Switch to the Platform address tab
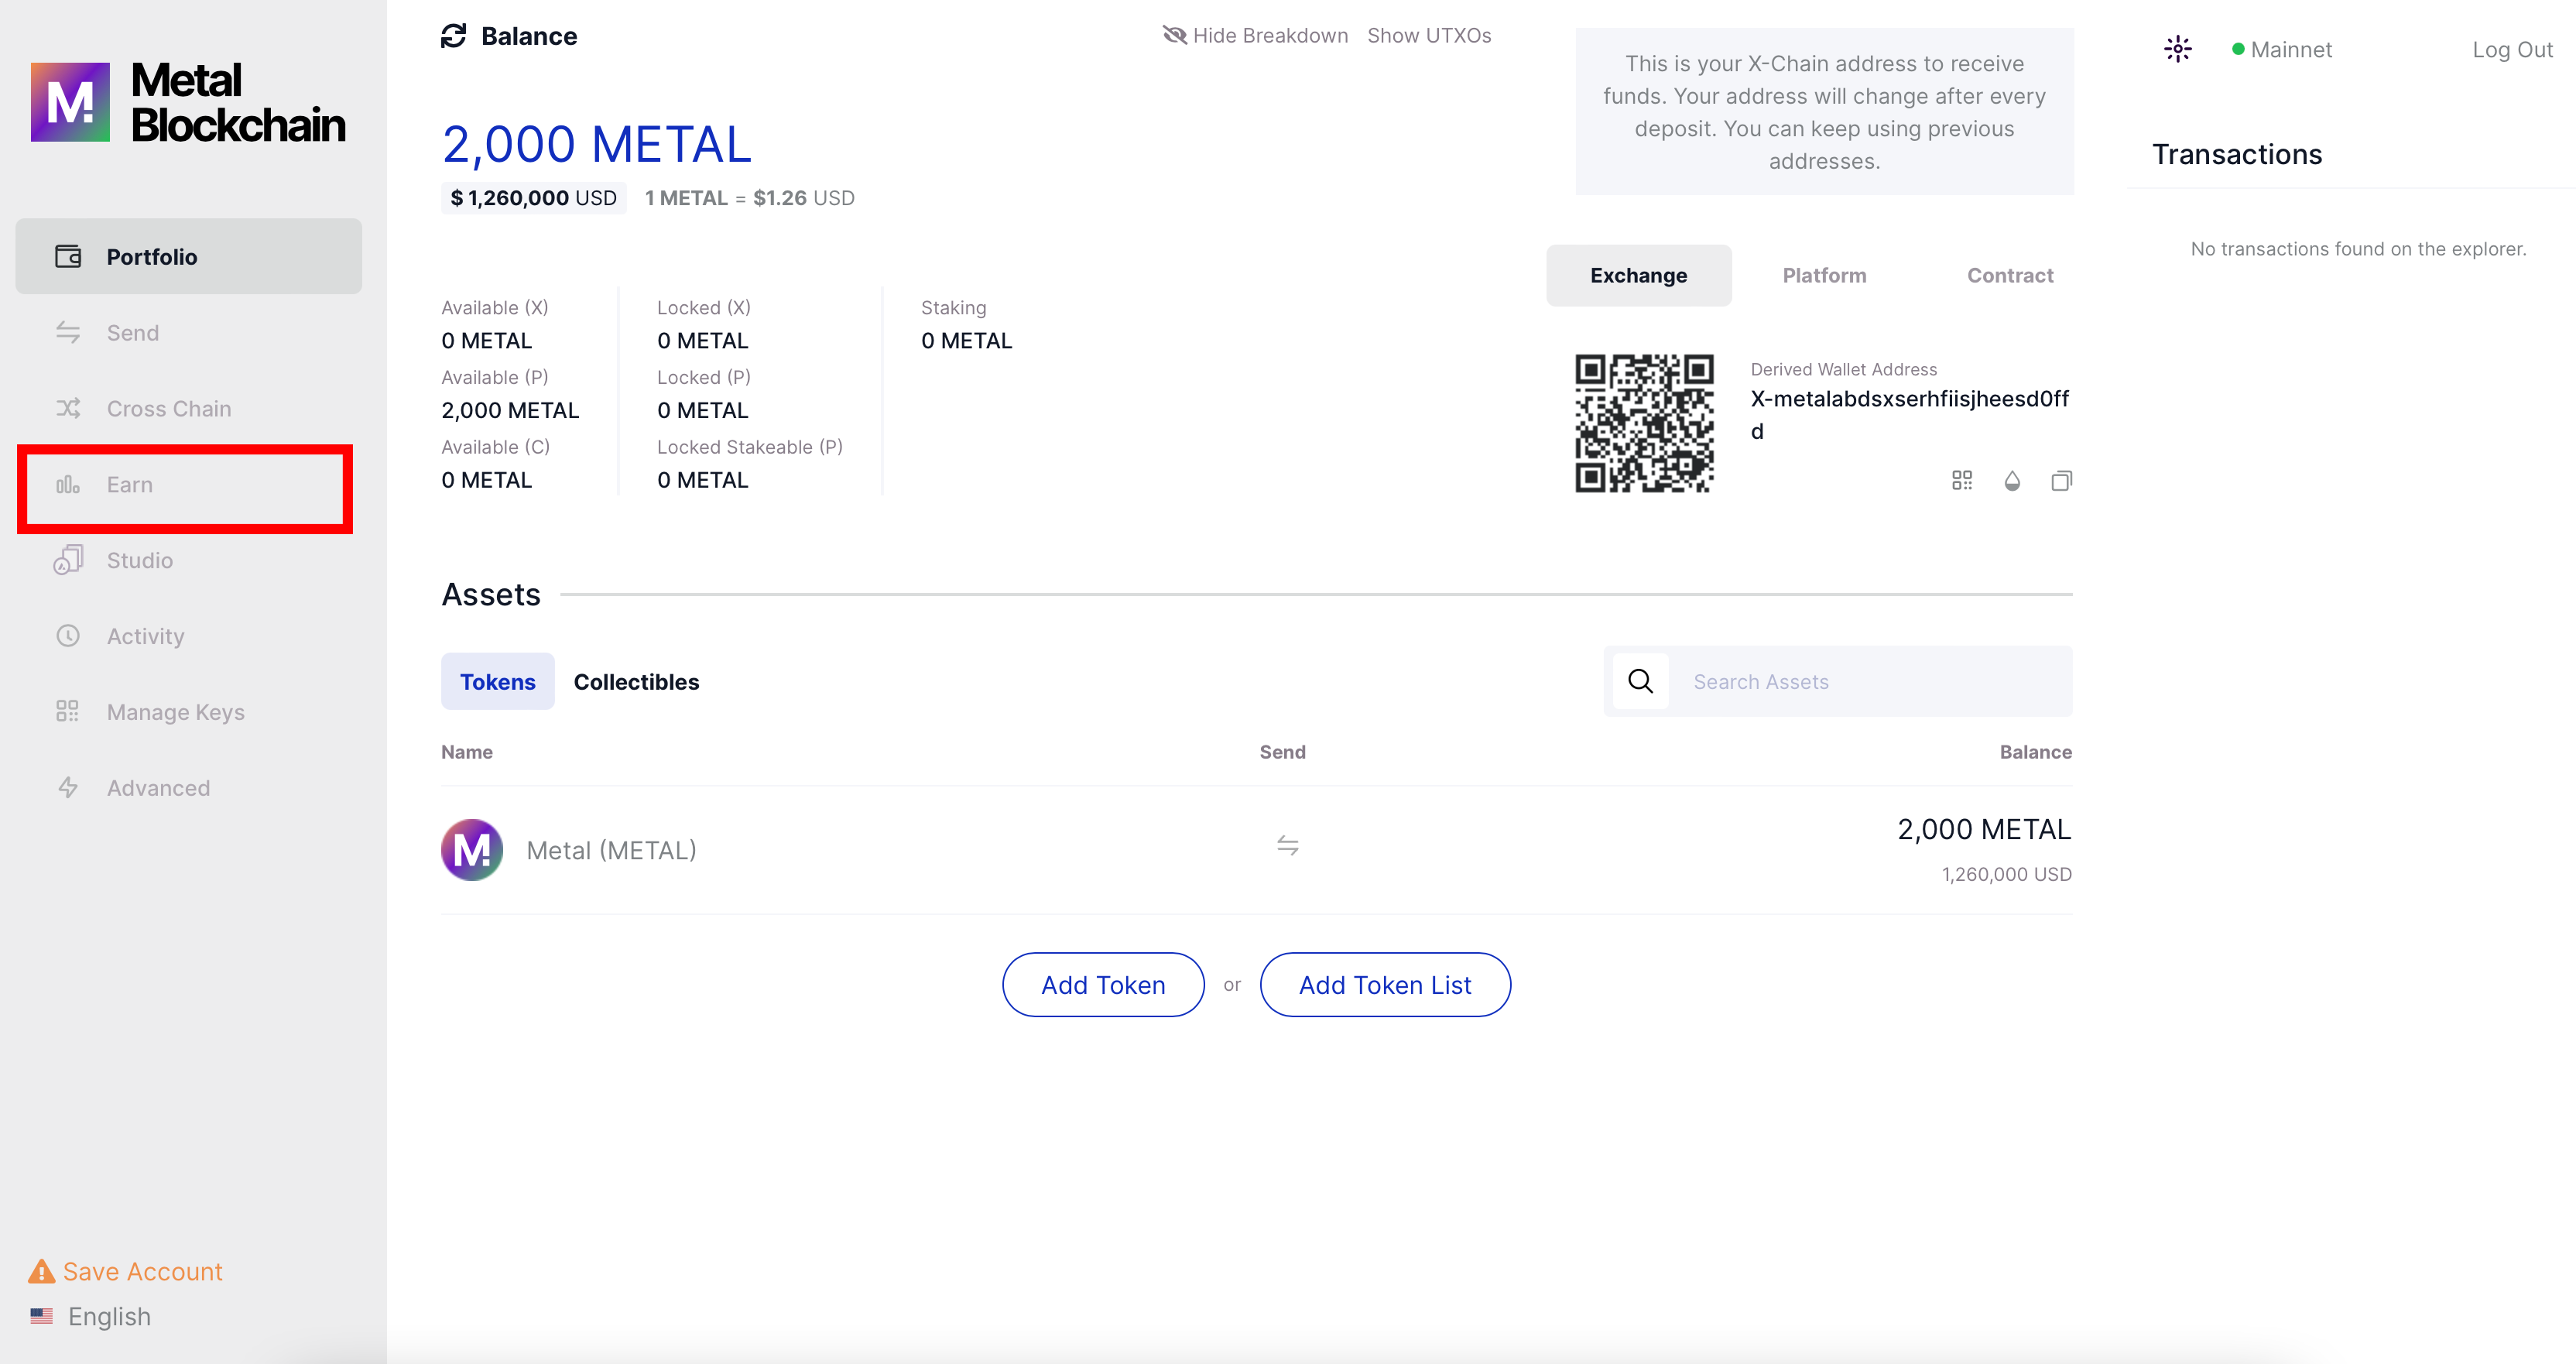Screen dimensions: 2576x1364 (1823, 275)
